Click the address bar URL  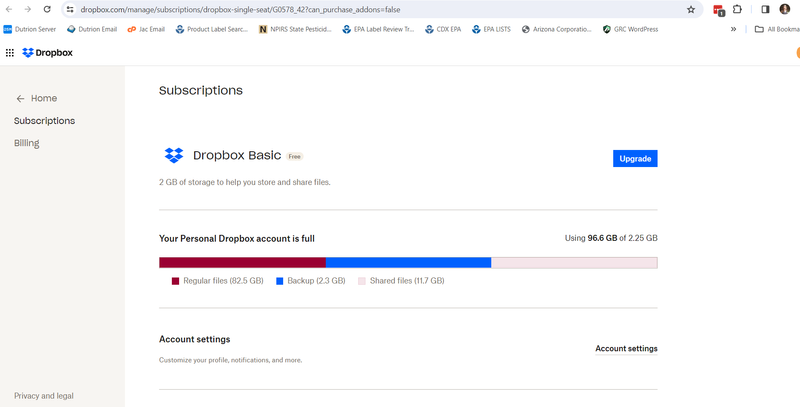pyautogui.click(x=240, y=9)
